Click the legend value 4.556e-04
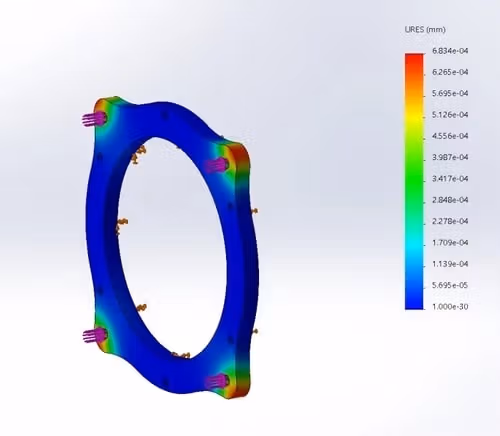The image size is (500, 436). point(450,136)
